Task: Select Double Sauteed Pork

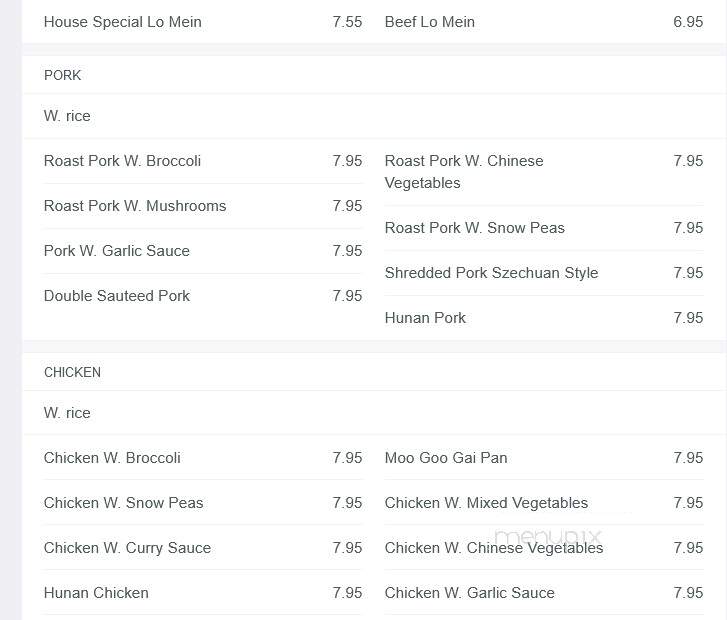Action: point(117,296)
